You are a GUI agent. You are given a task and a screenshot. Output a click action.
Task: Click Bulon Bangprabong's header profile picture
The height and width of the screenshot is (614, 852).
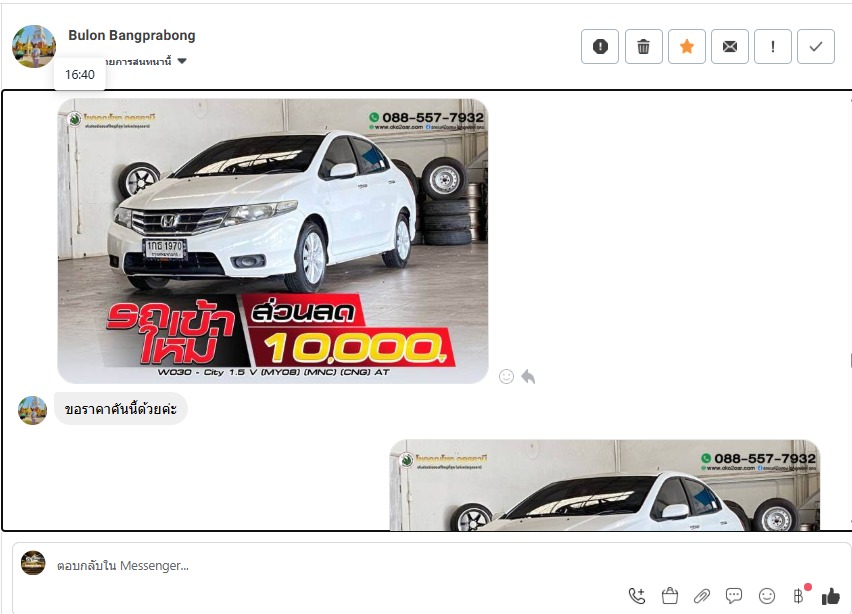tap(34, 46)
